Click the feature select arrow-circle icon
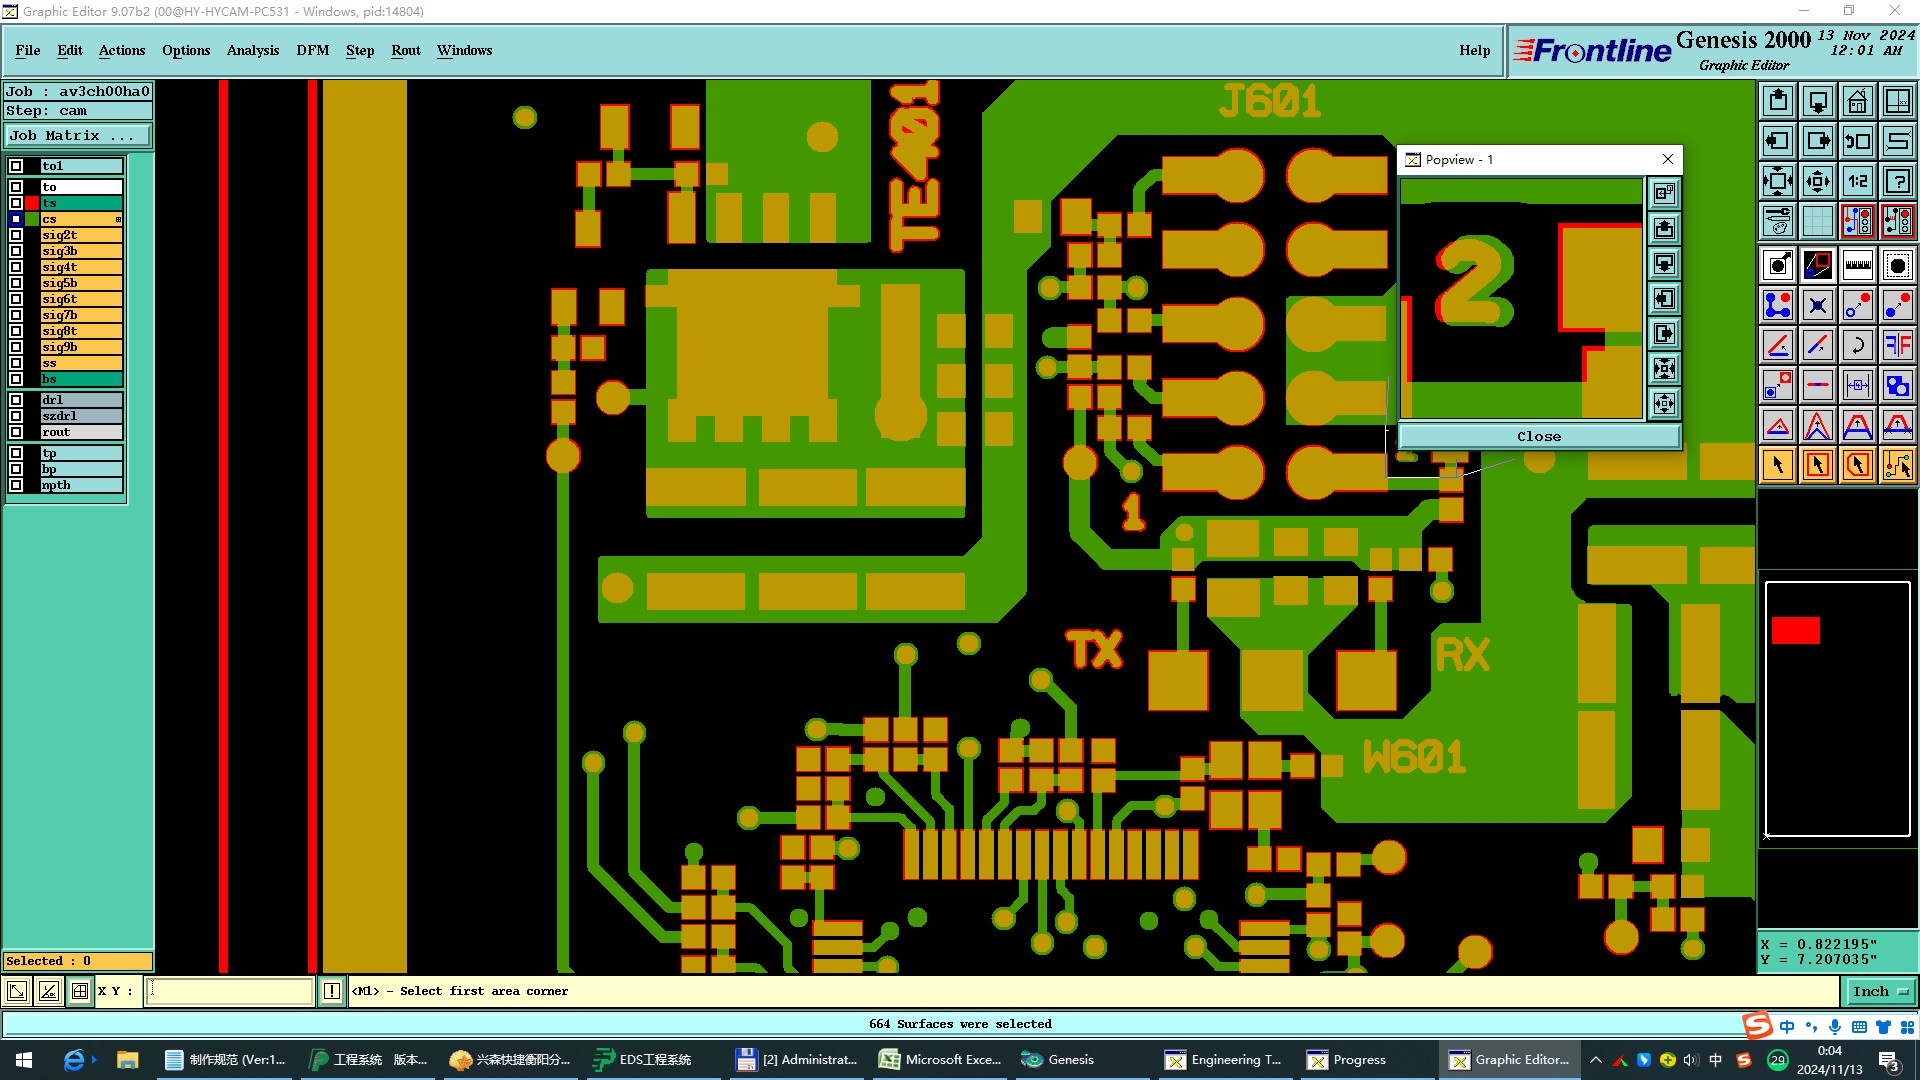Viewport: 1920px width, 1080px height. [1778, 265]
